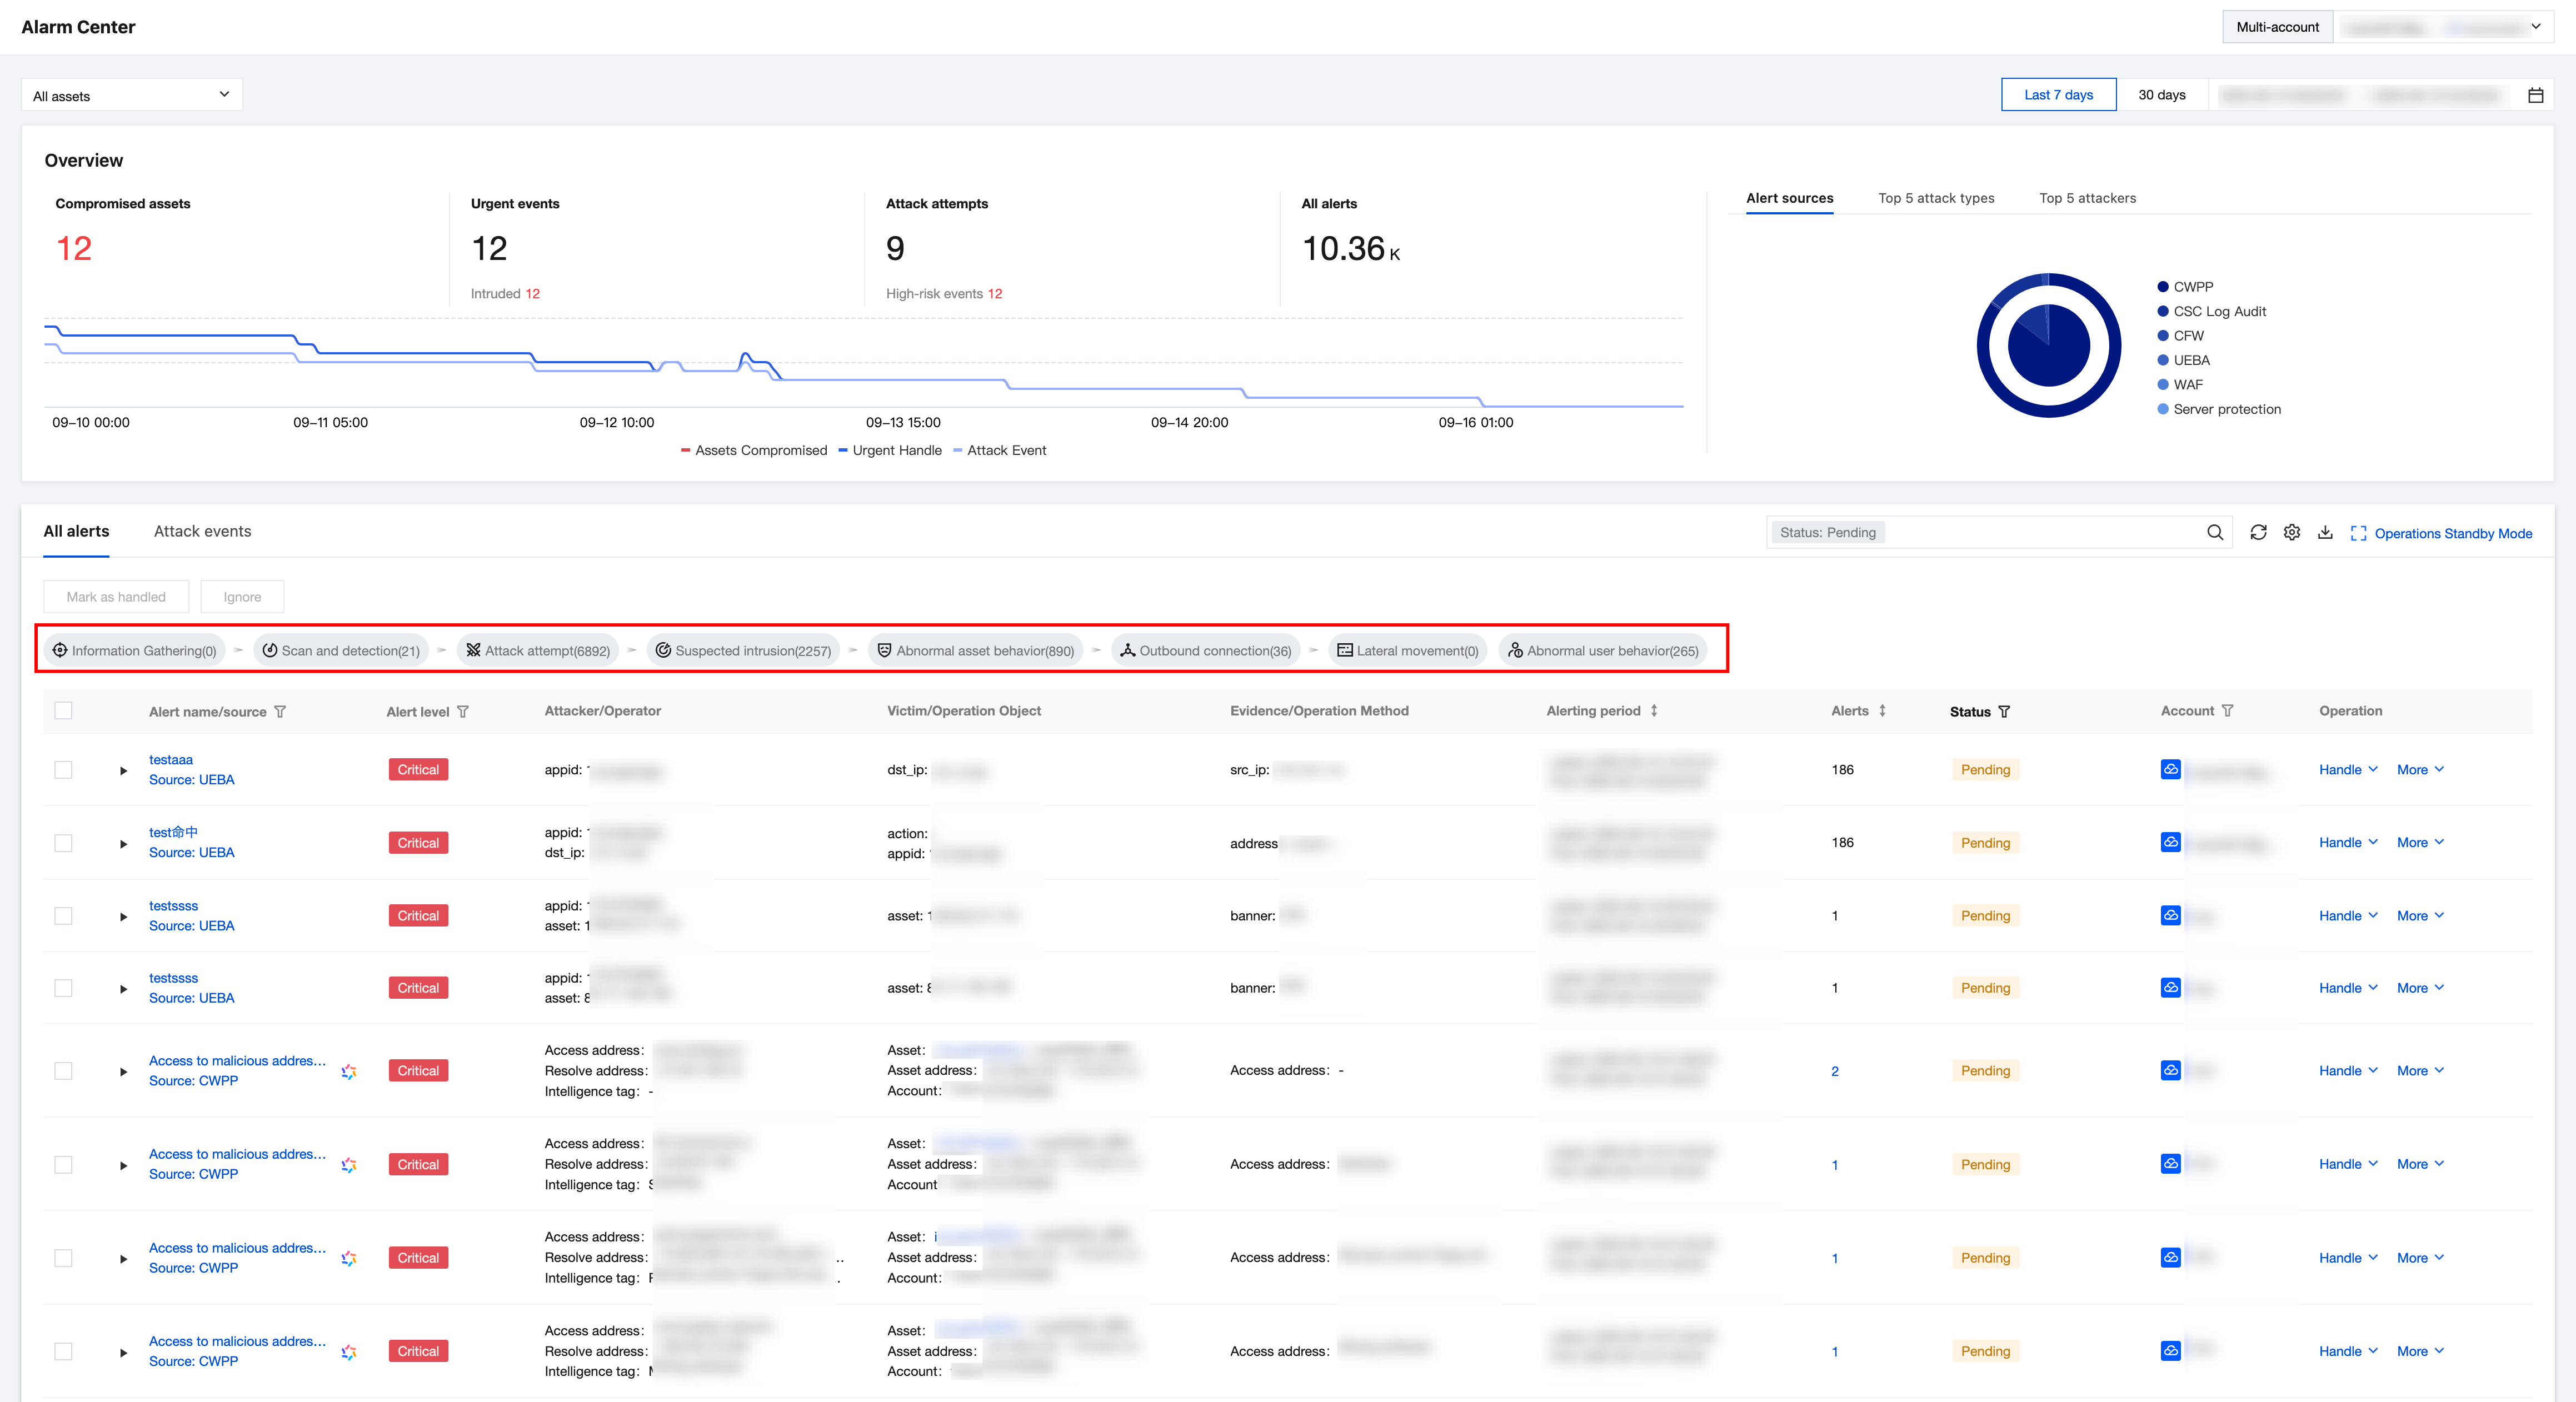2576x1402 pixels.
Task: Click filter icon next to Alert level
Action: click(x=463, y=712)
